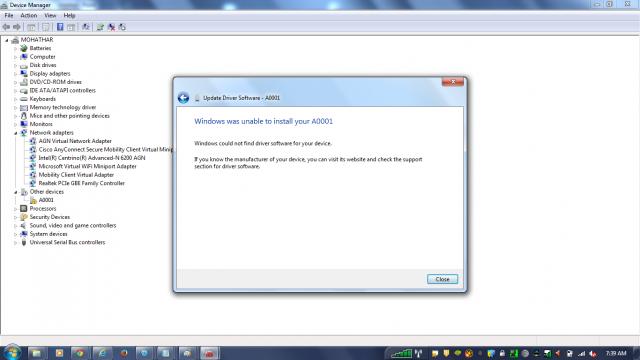Screen dimensions: 640x360
Task: Click the green signal bars tray icon
Action: click(x=402, y=353)
